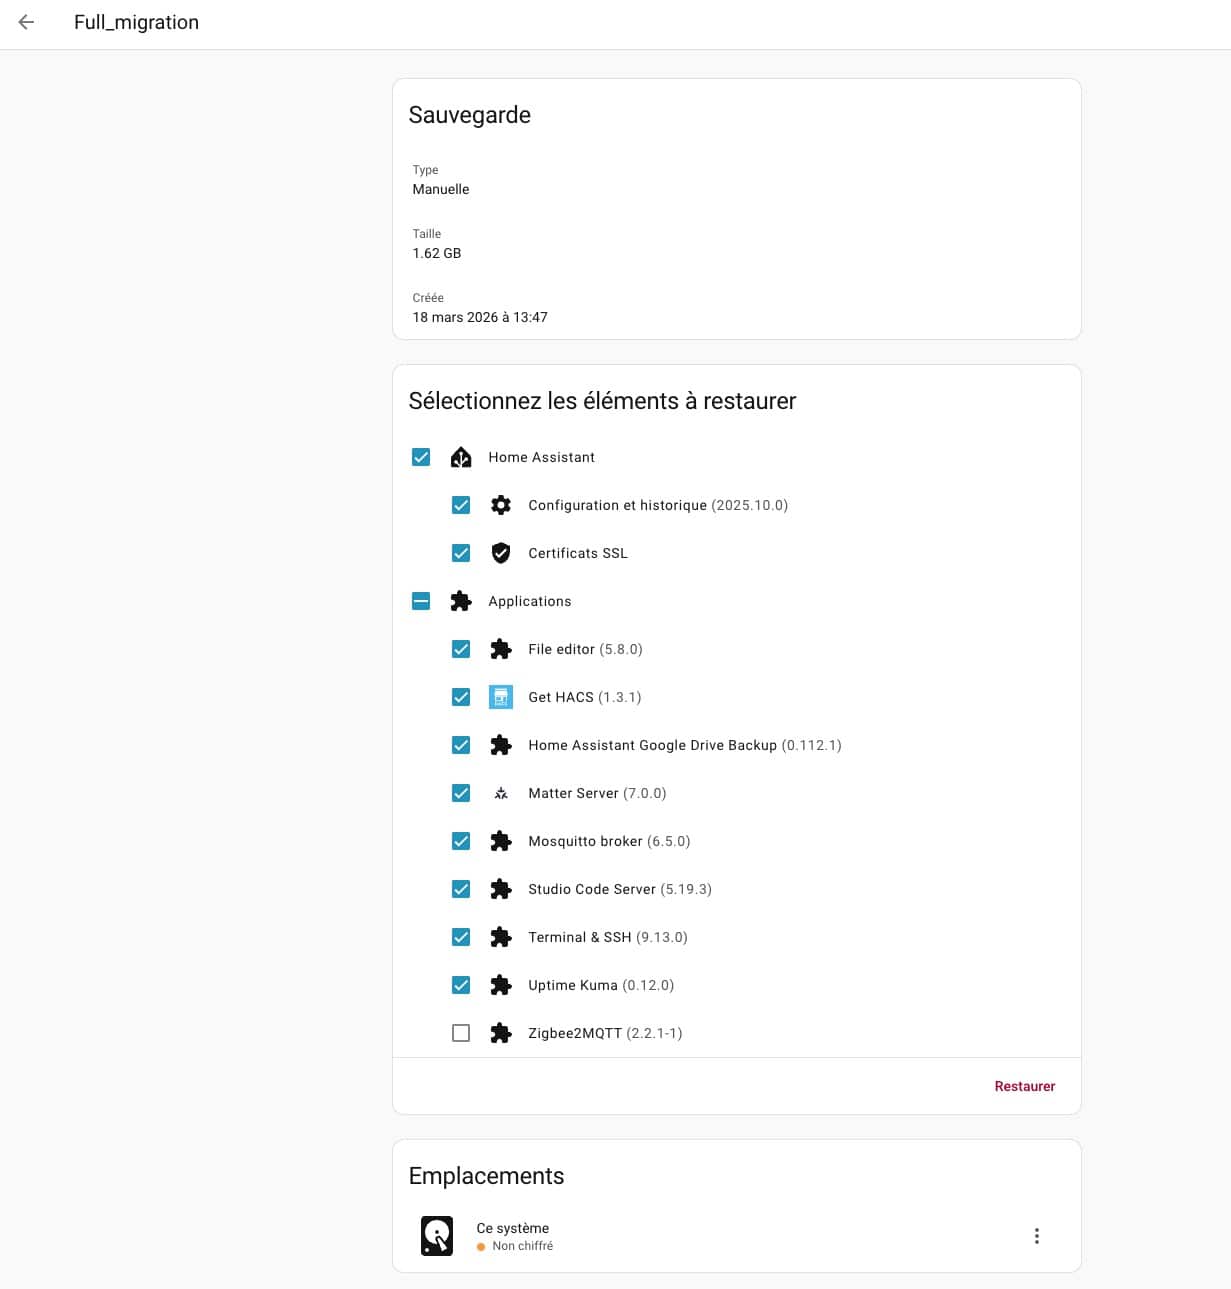This screenshot has height=1289, width=1231.
Task: Click the Mosquitto broker puzzle icon
Action: tap(501, 841)
